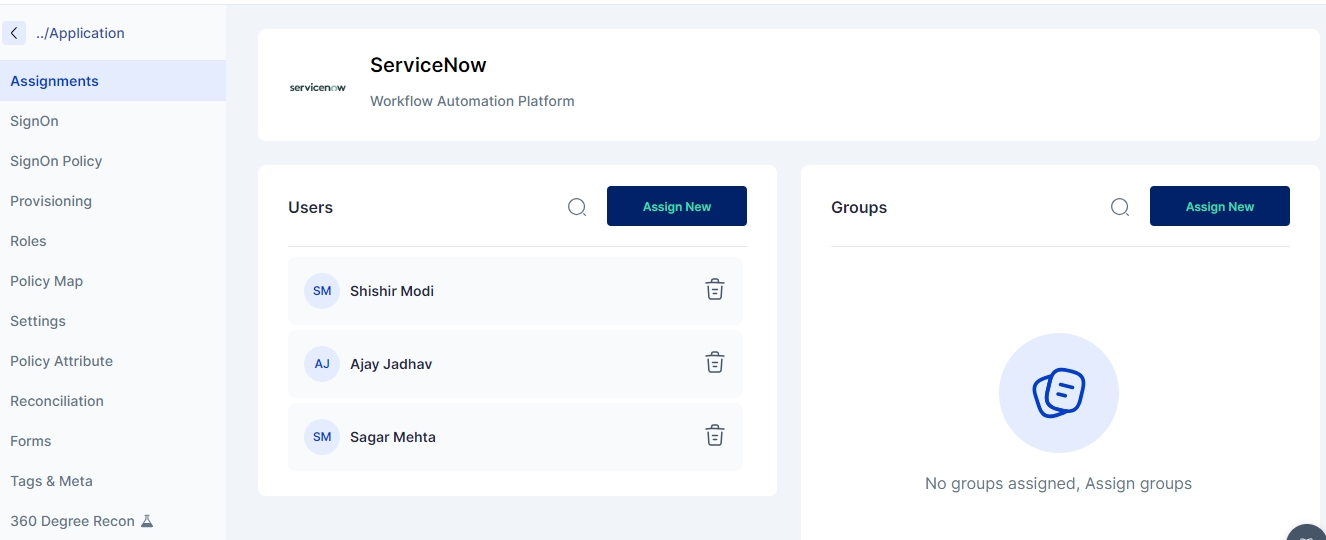
Task: Click the ServiceNow logo
Action: click(x=317, y=88)
